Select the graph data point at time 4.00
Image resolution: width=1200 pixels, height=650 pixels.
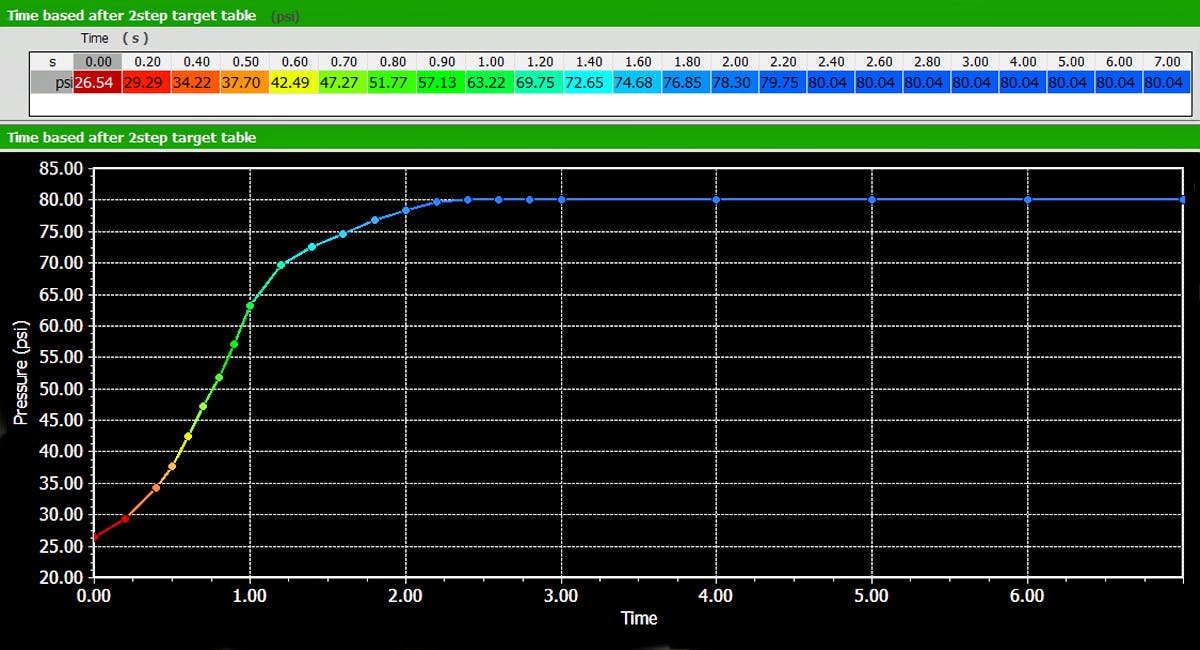[x=717, y=200]
